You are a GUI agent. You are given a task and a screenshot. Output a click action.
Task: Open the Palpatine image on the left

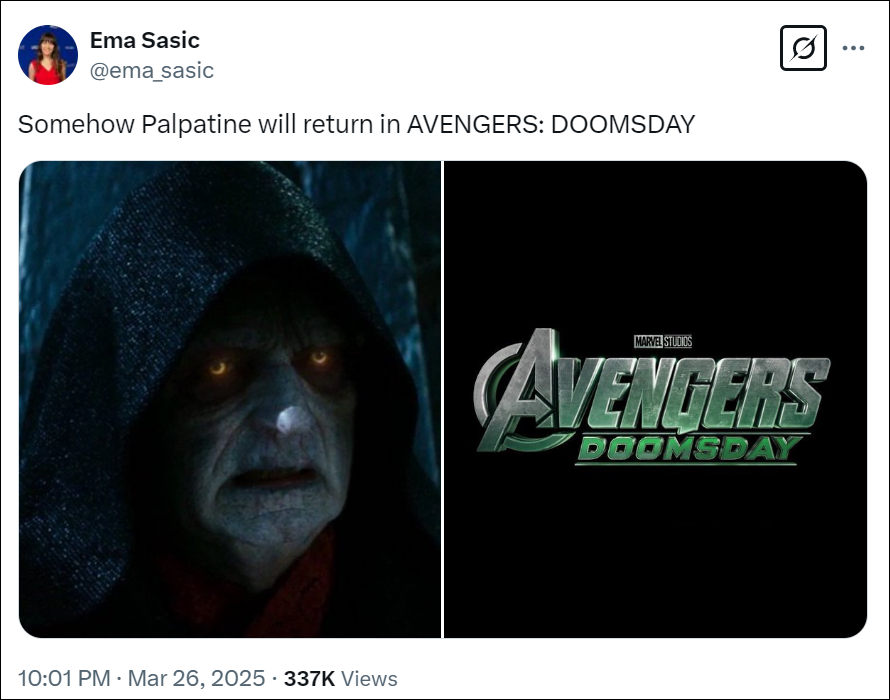coord(230,399)
